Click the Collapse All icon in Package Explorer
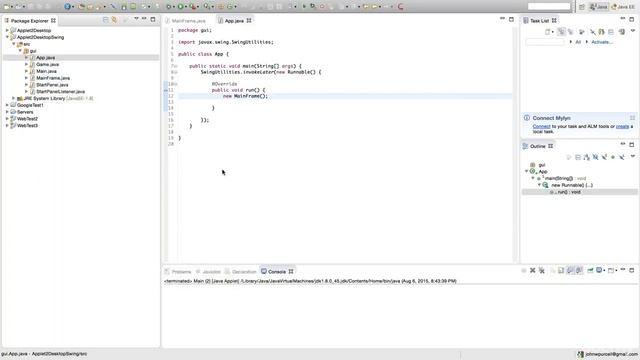The width and height of the screenshot is (640, 360). click(x=106, y=20)
